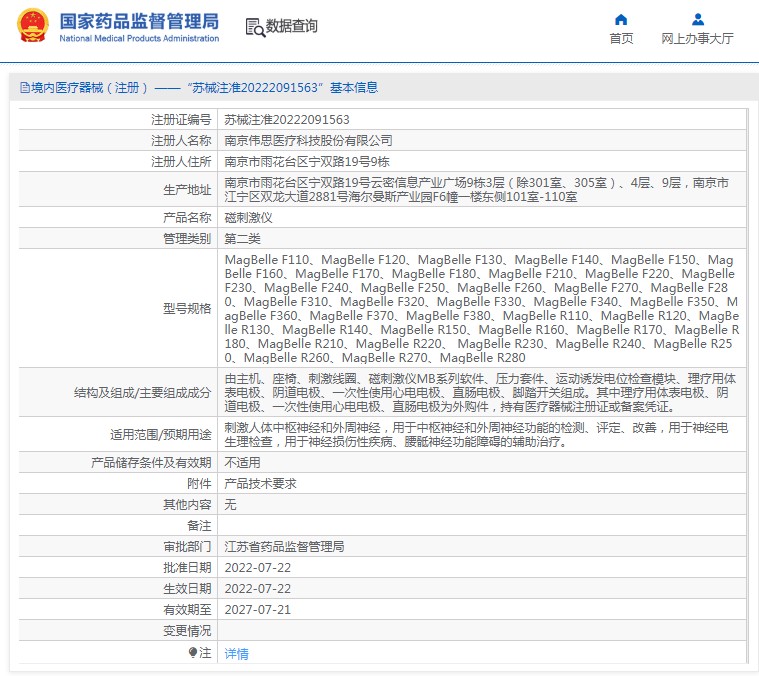Viewport: 759px width, 676px height.
Task: Click the 产品技术要求 attachment value
Action: (x=260, y=483)
